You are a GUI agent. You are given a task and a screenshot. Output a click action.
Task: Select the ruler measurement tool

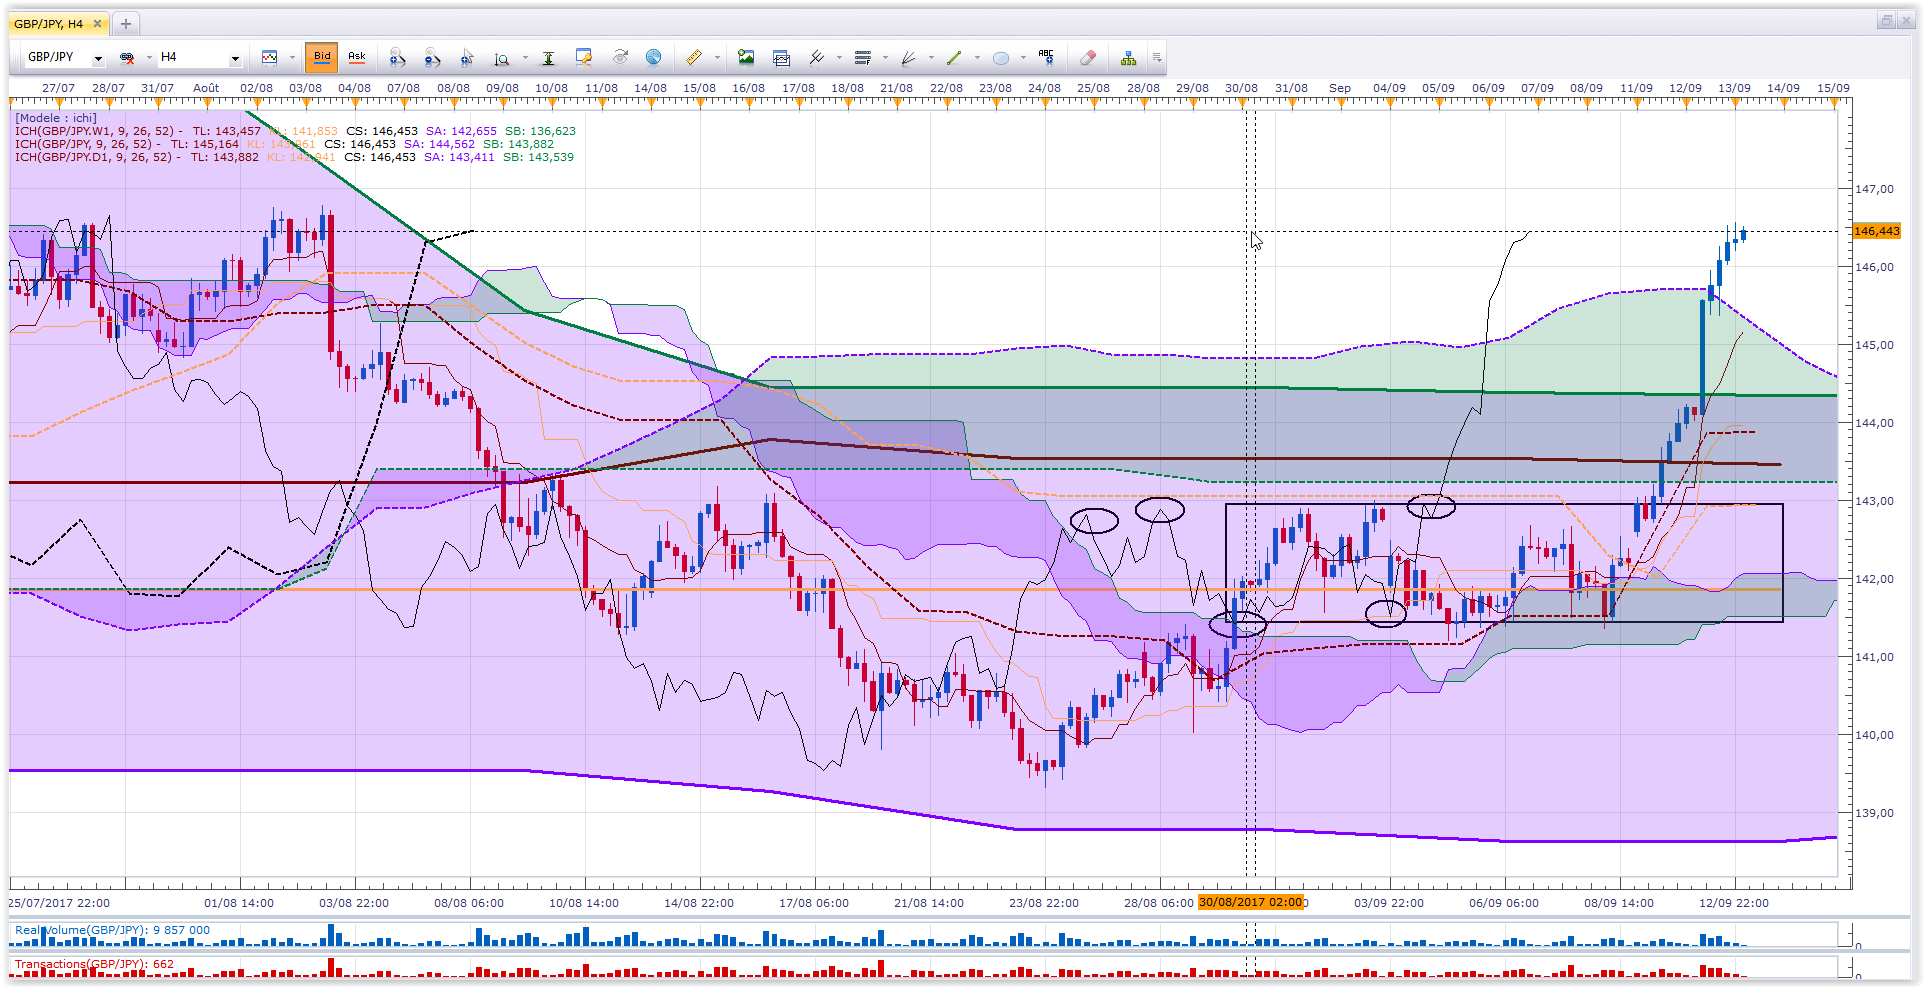pyautogui.click(x=694, y=58)
